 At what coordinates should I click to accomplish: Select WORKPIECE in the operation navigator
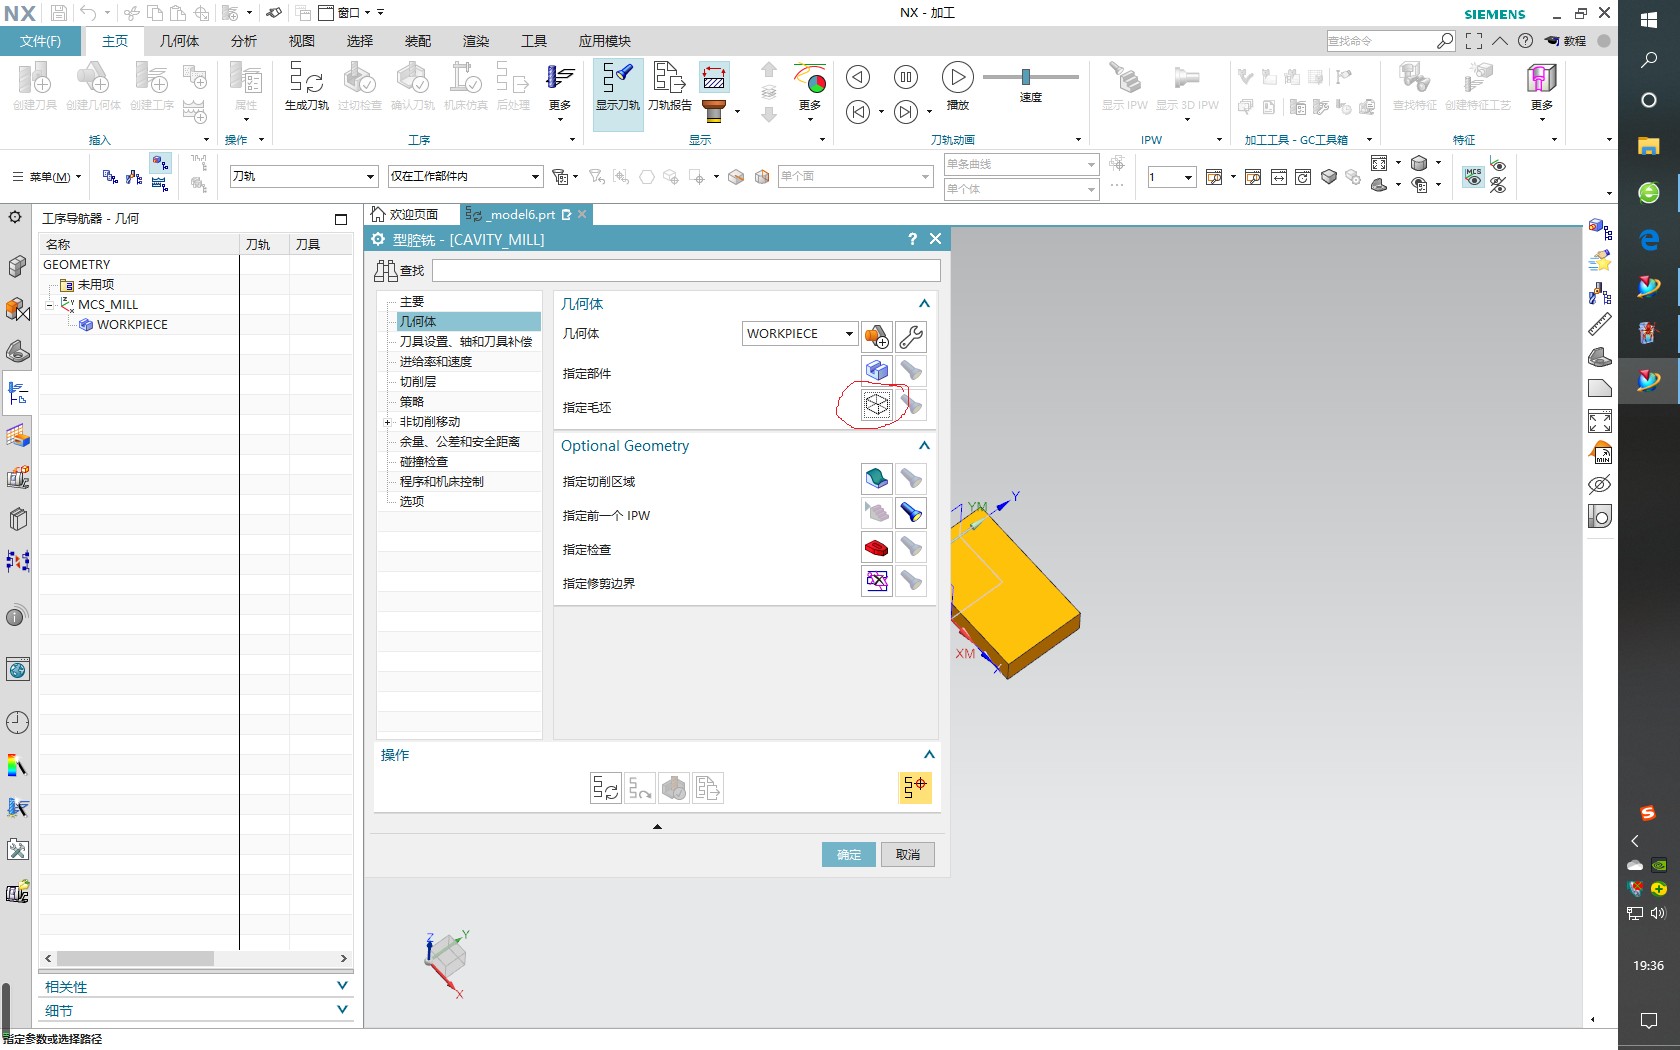[132, 325]
